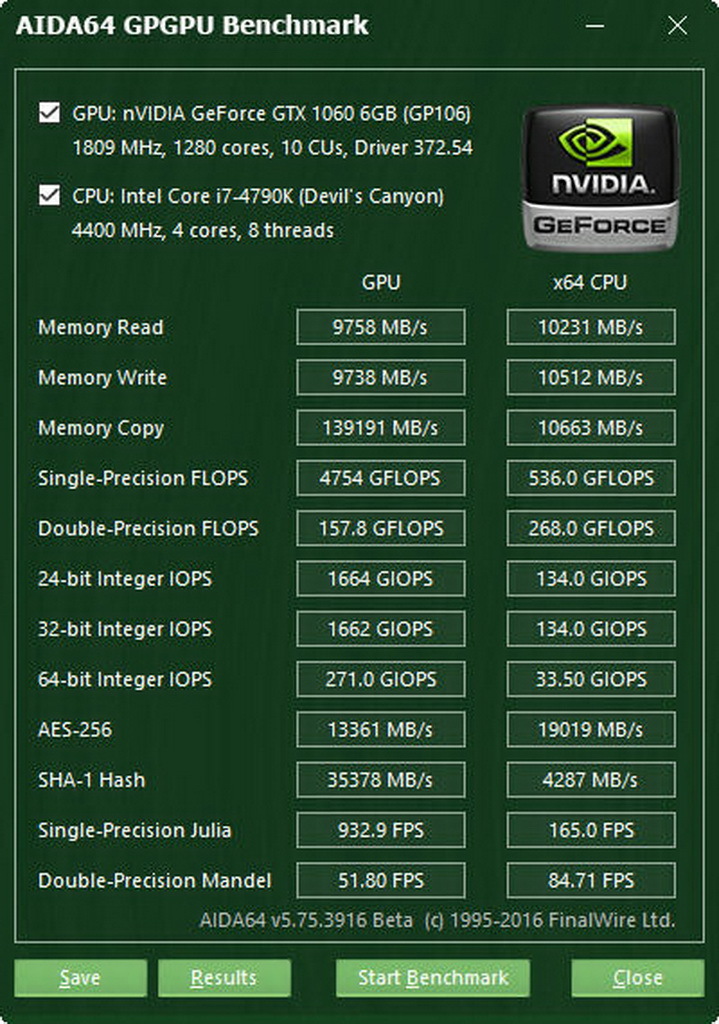Open the Results button
Image resolution: width=719 pixels, height=1024 pixels.
click(224, 977)
